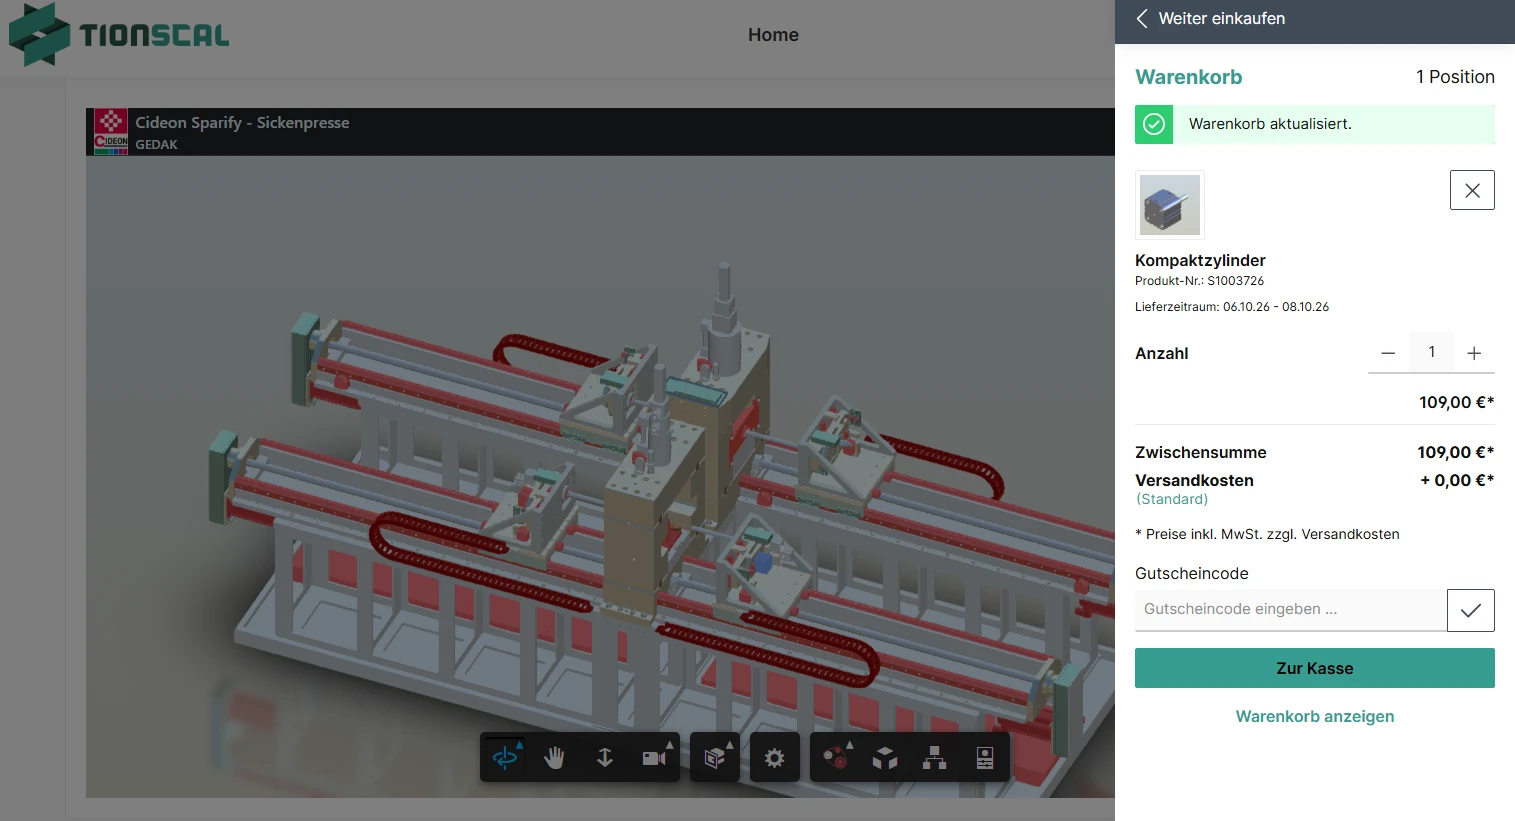The width and height of the screenshot is (1515, 821).
Task: Click the Zwischensumme amount 109,00 €
Action: (x=1456, y=452)
